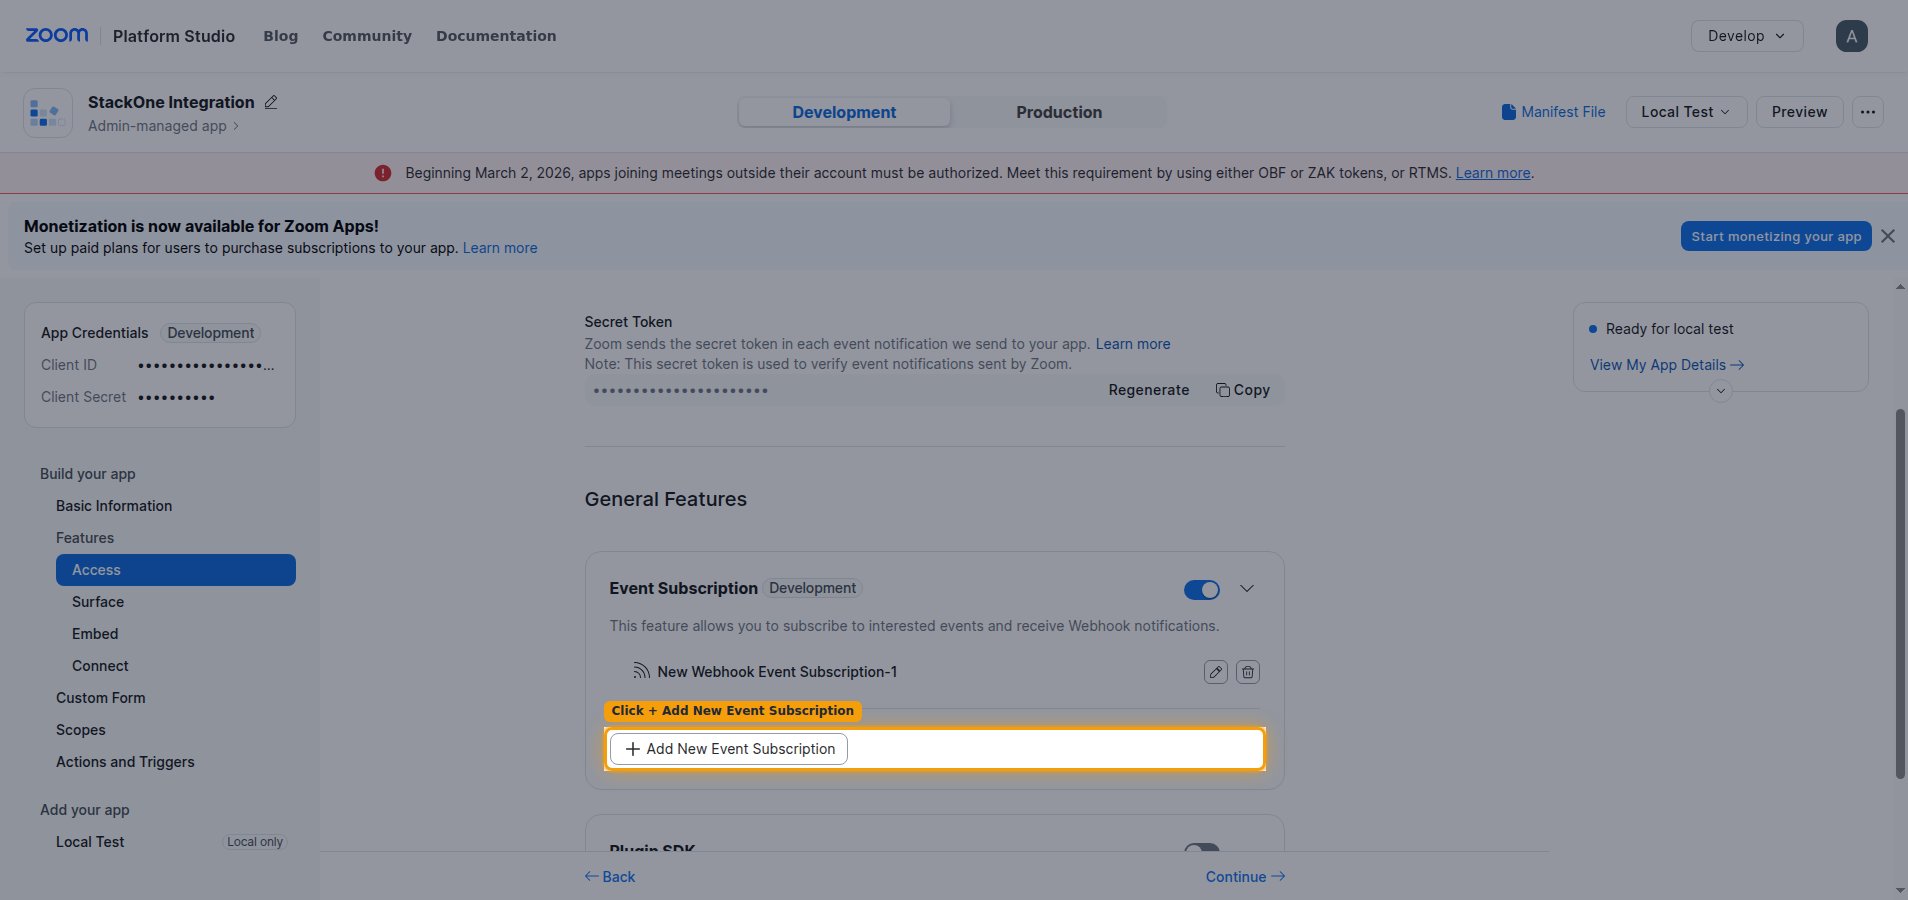Screen dimensions: 1908x900
Task: Open the Develop dropdown
Action: point(1746,36)
